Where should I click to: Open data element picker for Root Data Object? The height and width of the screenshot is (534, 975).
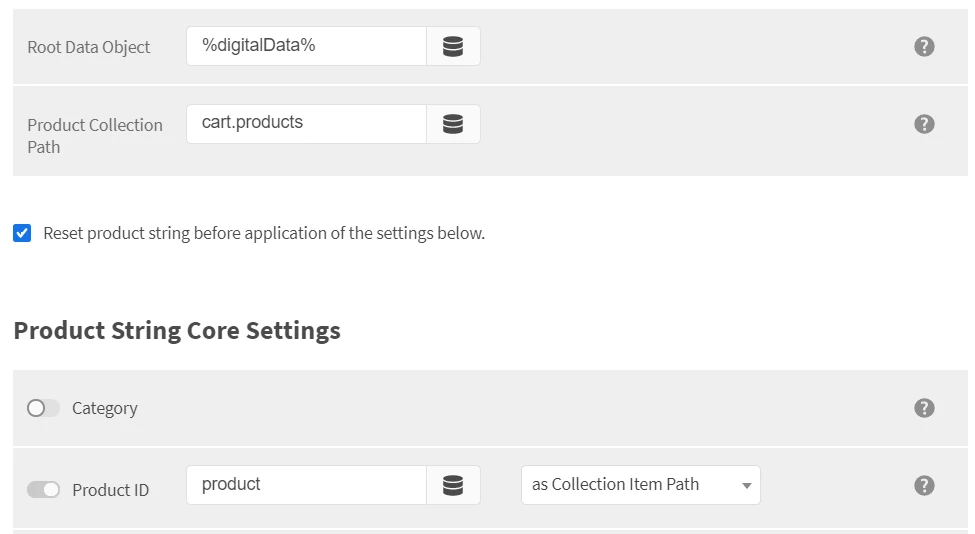[x=453, y=46]
